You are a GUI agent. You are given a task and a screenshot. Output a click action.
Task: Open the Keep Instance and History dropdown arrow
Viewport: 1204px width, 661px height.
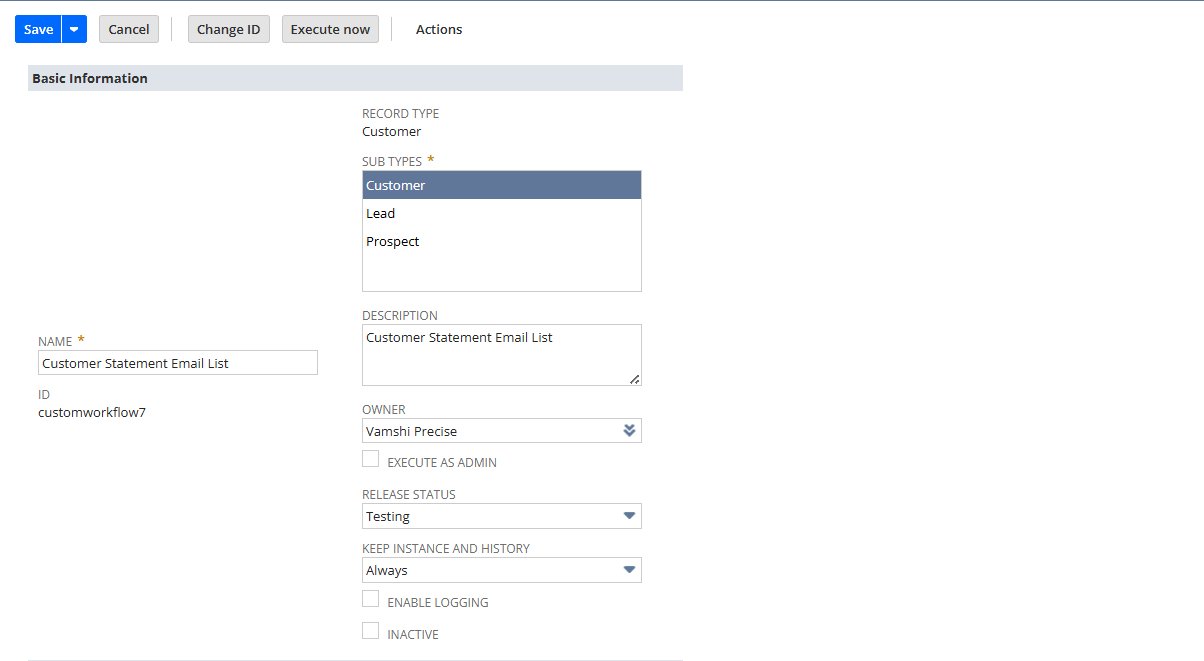point(630,569)
